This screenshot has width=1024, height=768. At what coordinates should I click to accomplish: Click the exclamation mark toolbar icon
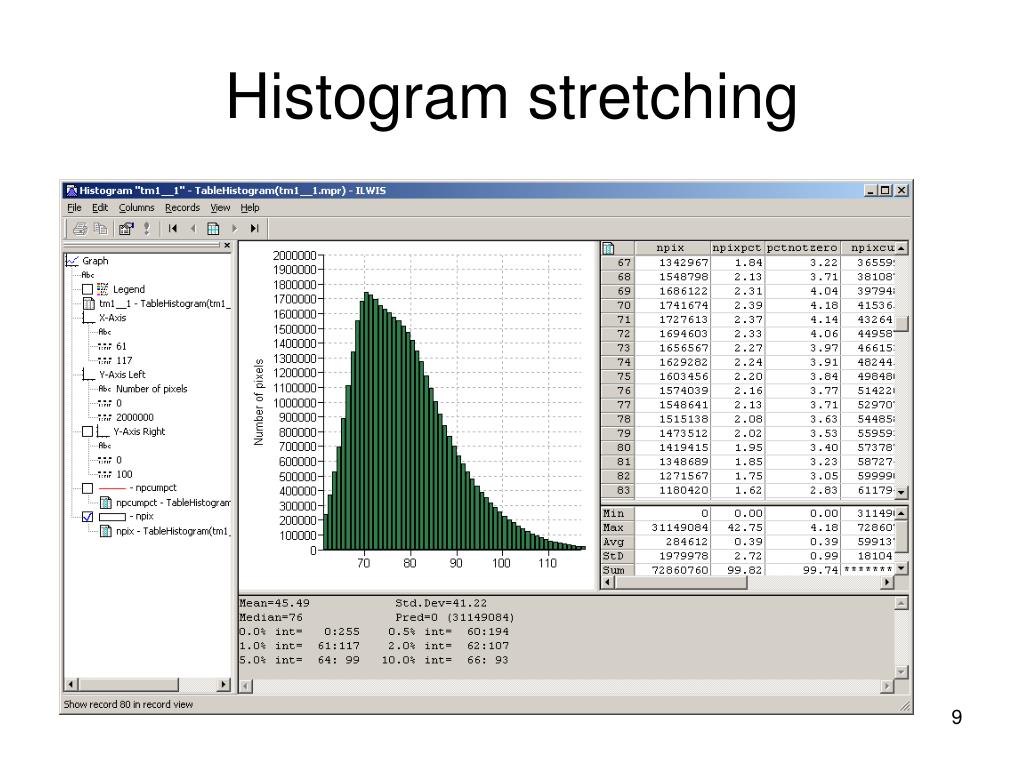pos(147,229)
